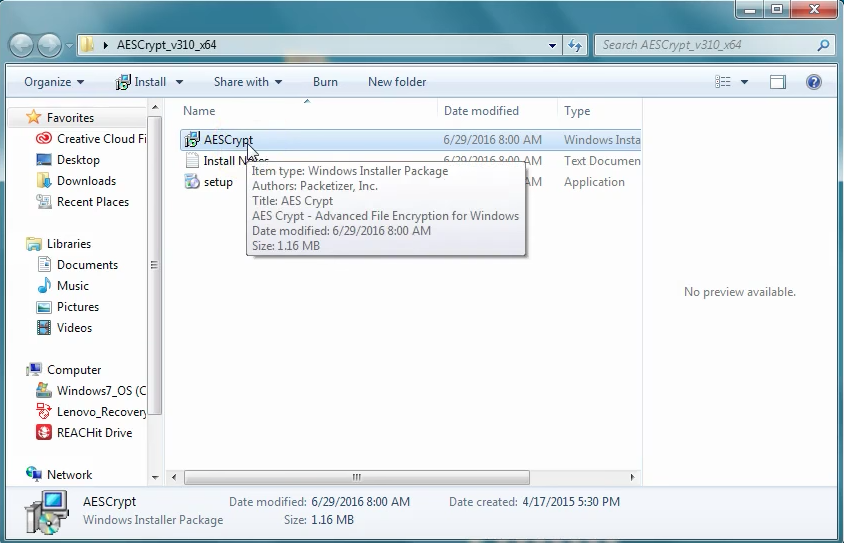844x543 pixels.
Task: Open the Windows7_OS drive
Action: point(101,391)
